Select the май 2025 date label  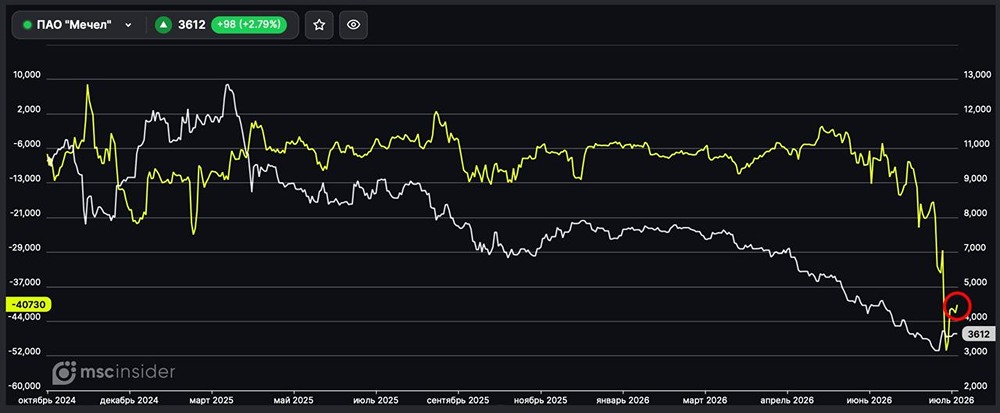(293, 400)
